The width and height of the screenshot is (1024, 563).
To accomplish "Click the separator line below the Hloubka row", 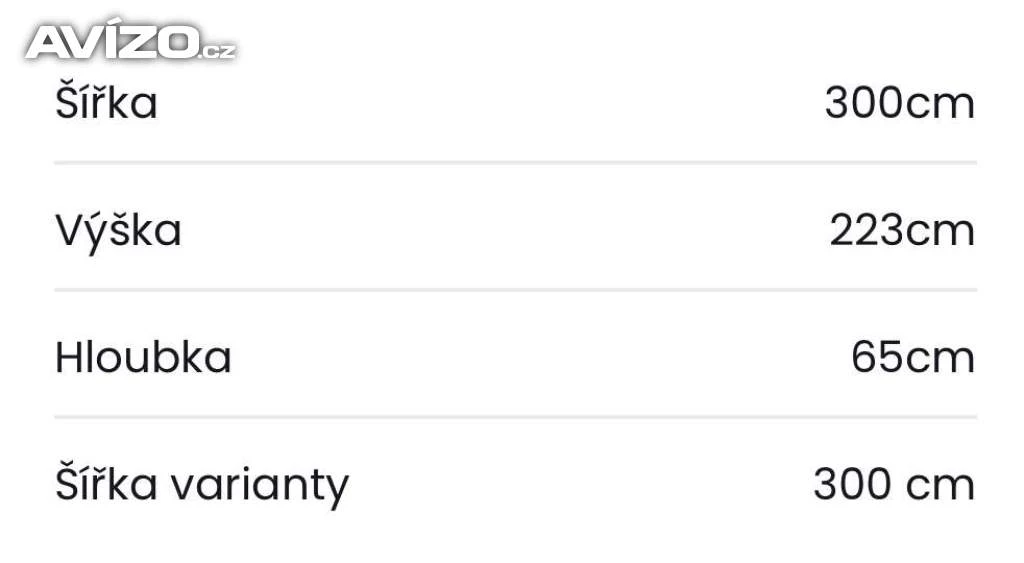I will [x=515, y=416].
